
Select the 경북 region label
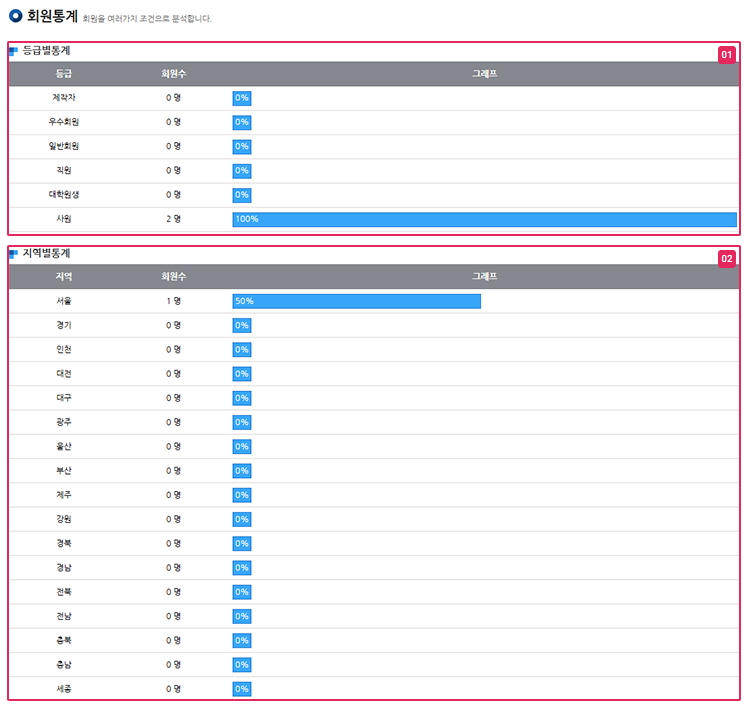coord(64,544)
